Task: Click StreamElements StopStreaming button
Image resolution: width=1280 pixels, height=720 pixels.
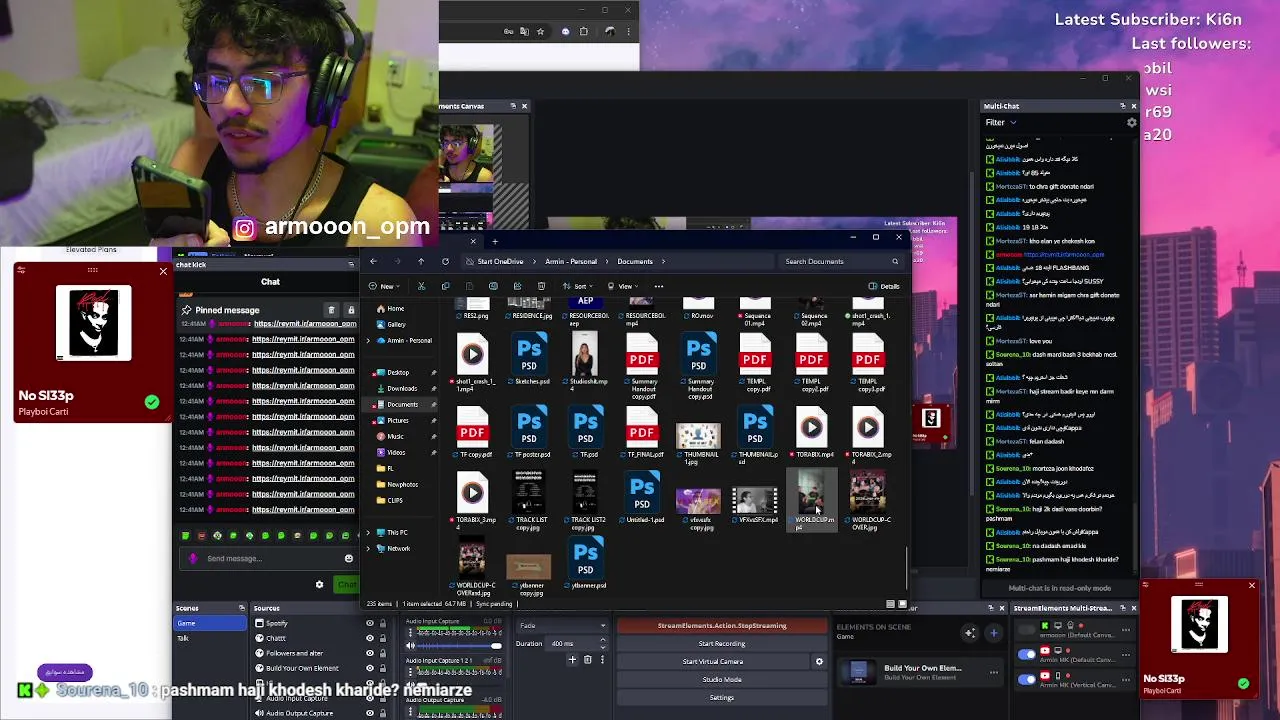Action: 721,626
